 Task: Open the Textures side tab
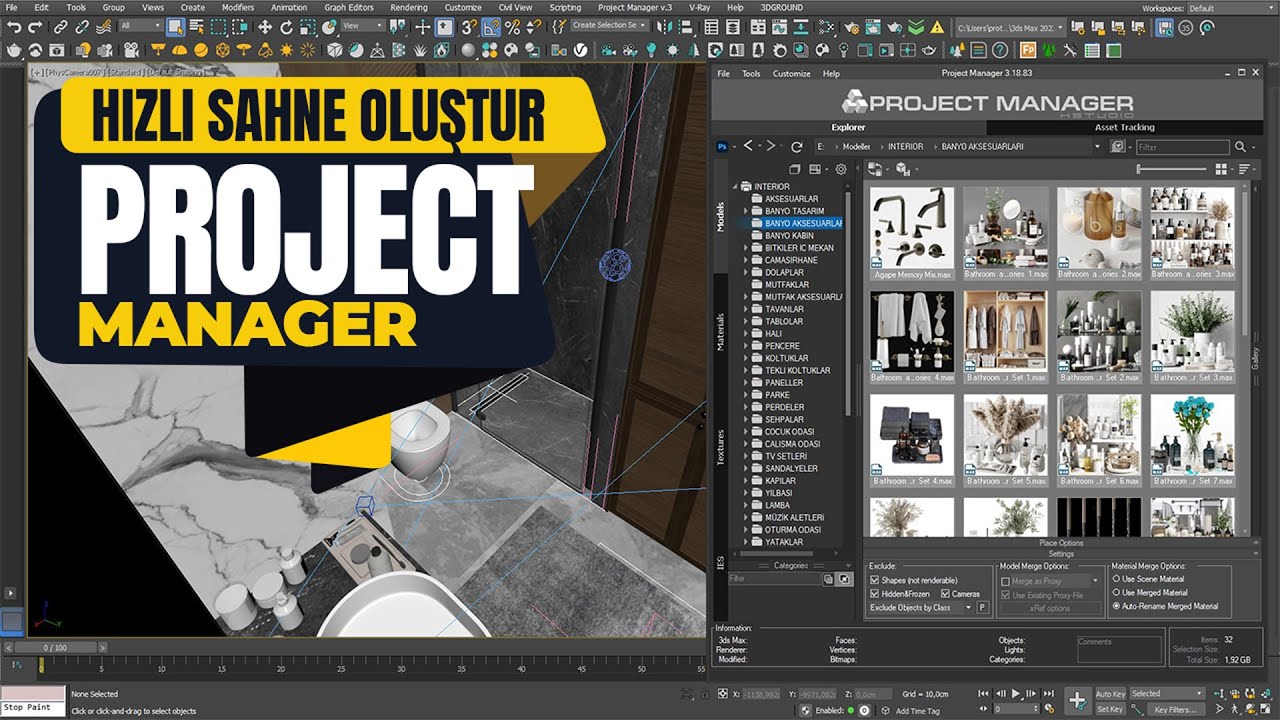pos(720,446)
